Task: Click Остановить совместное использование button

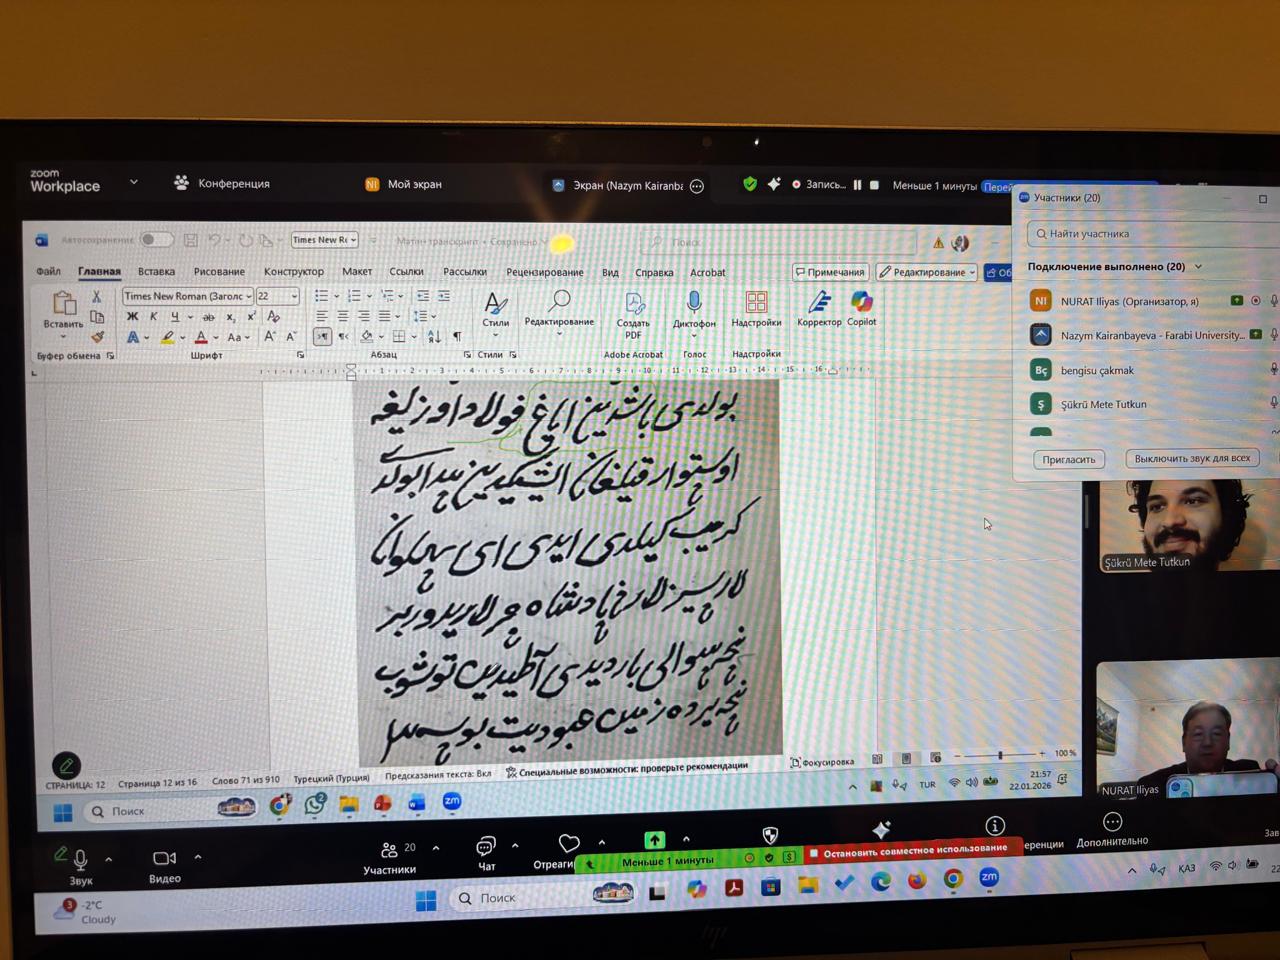Action: coord(914,851)
